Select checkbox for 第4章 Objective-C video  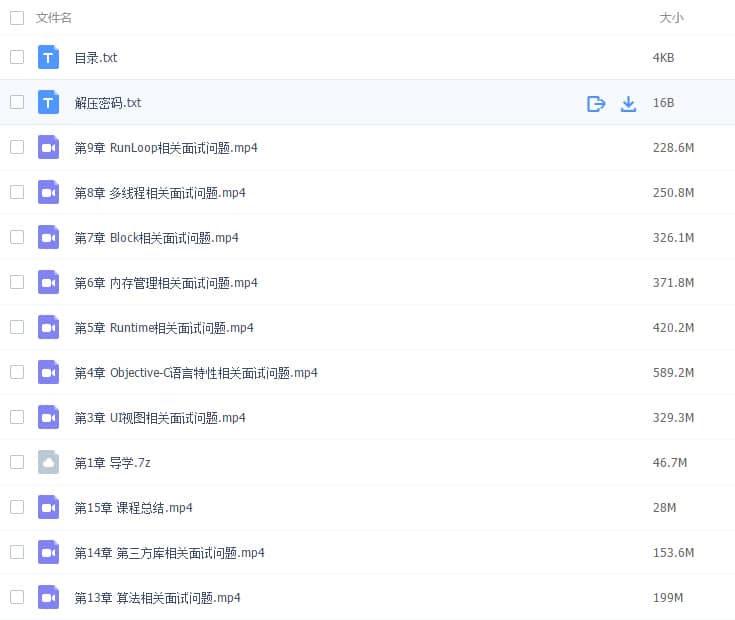pos(17,372)
